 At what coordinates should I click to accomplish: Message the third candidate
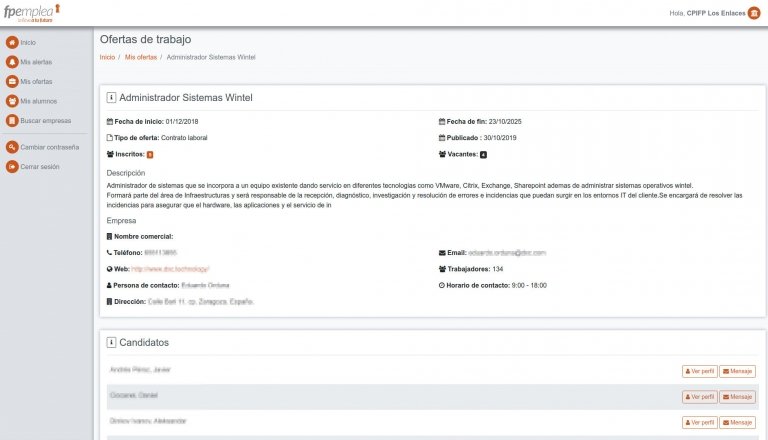(x=738, y=423)
